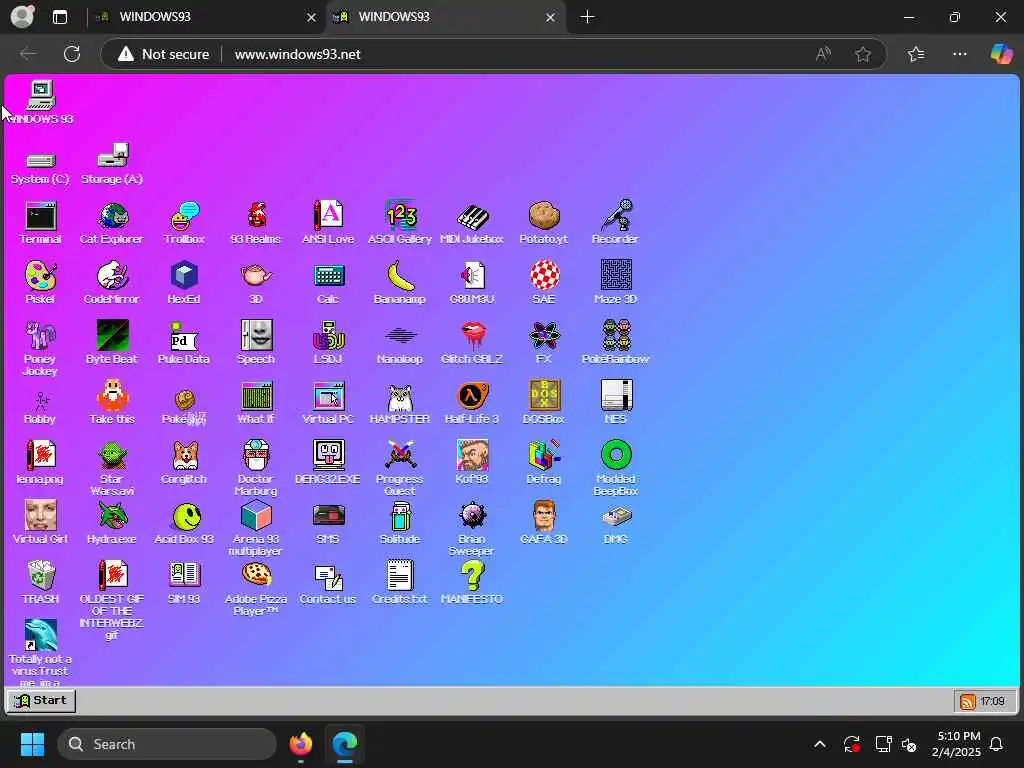Open ANSI Love icon
This screenshot has width=1024, height=768.
[328, 223]
